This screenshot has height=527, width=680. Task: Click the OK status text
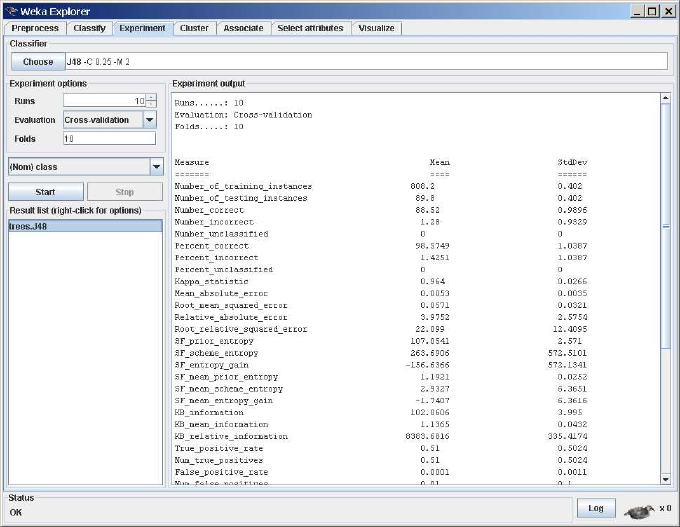coord(16,512)
